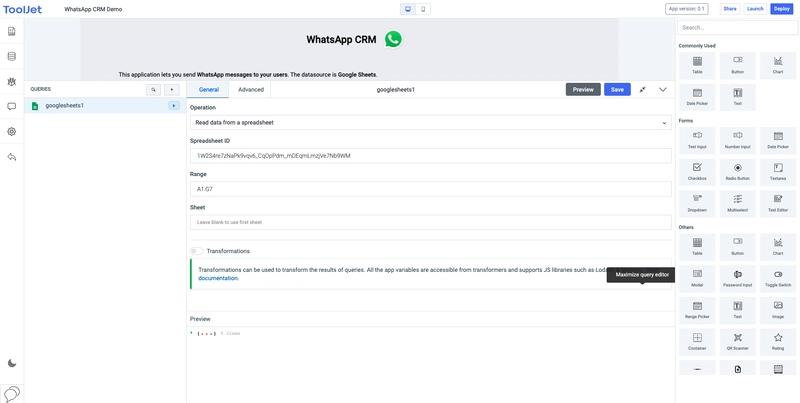800x403 pixels.
Task: Select the Textarea widget
Action: (x=778, y=171)
